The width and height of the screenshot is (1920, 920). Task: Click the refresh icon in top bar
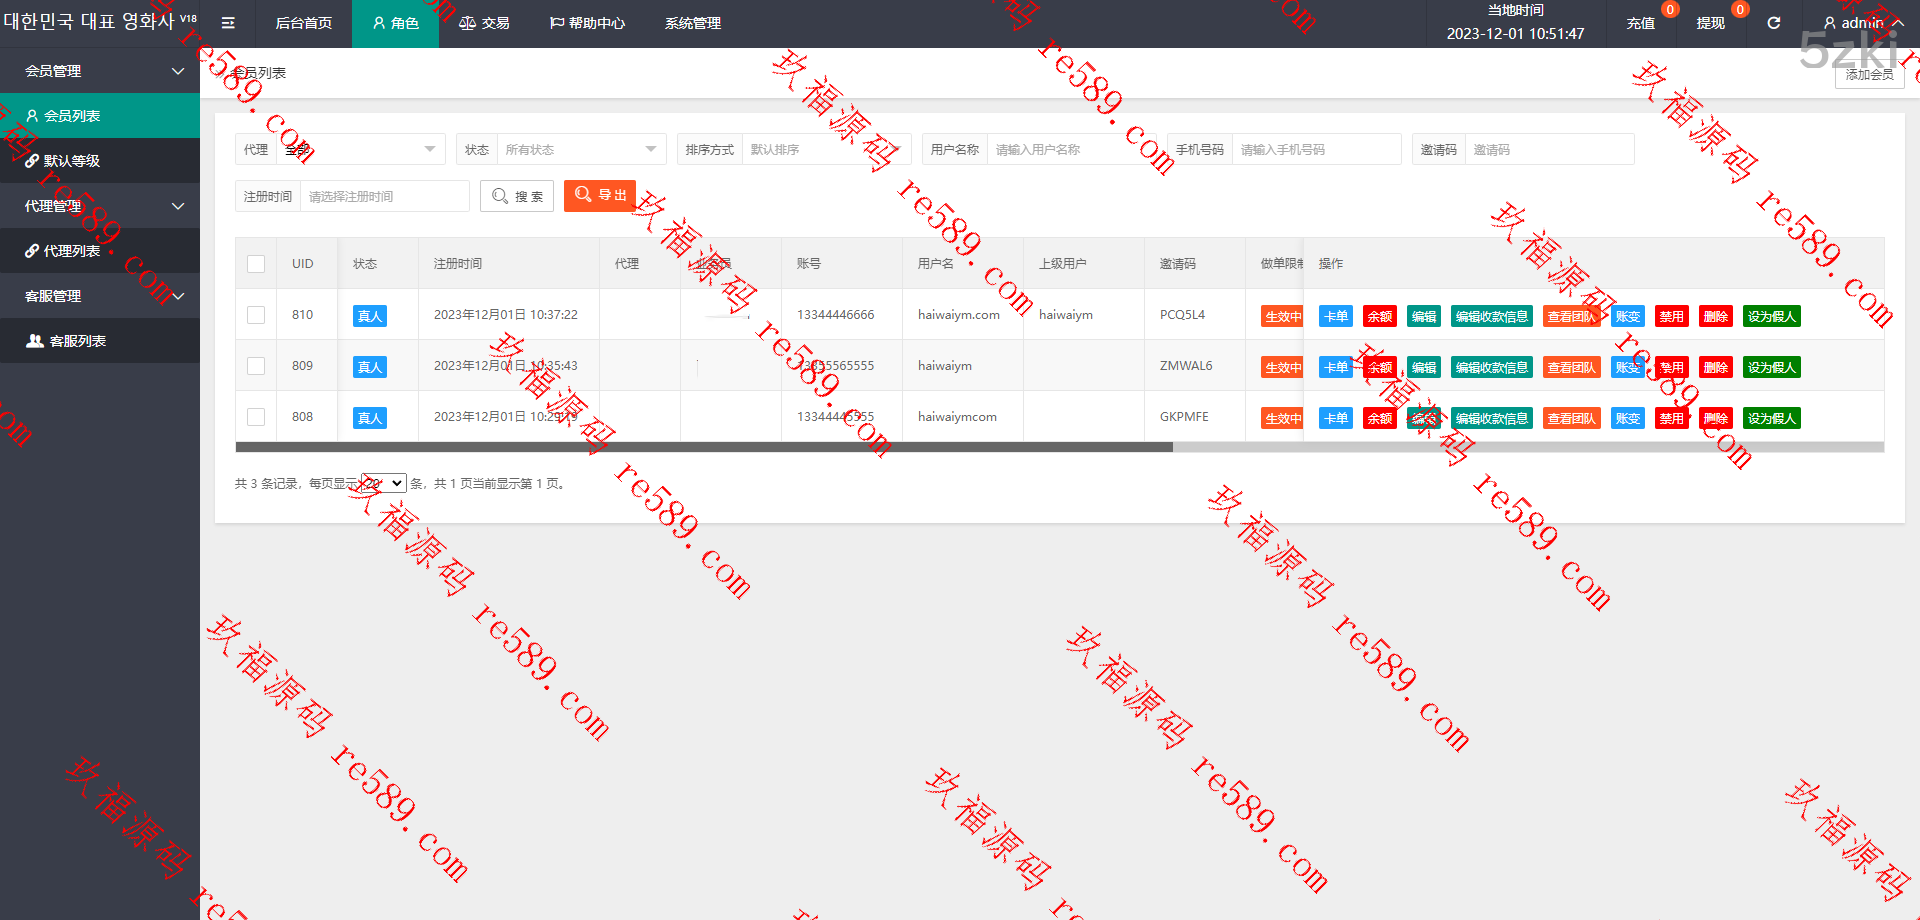[x=1773, y=23]
